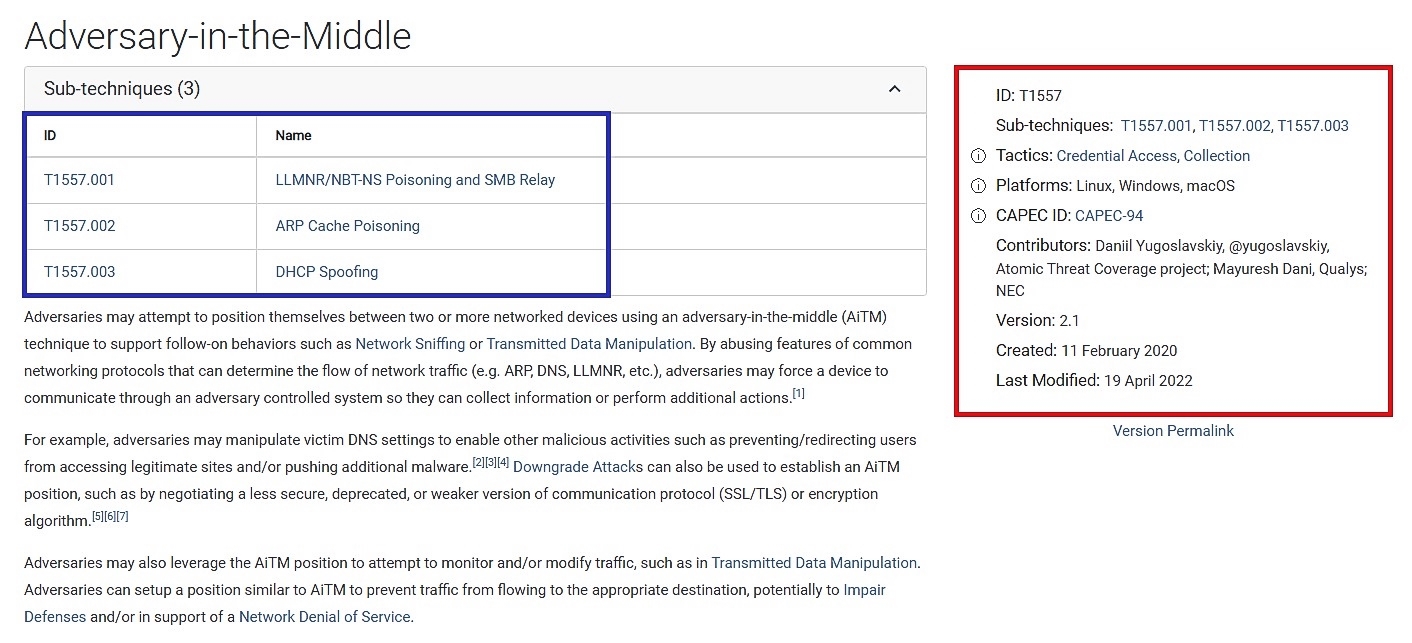Select T1557.003 in the sidebar sub-techniques list
Viewport: 1412px width, 643px height.
[1312, 126]
